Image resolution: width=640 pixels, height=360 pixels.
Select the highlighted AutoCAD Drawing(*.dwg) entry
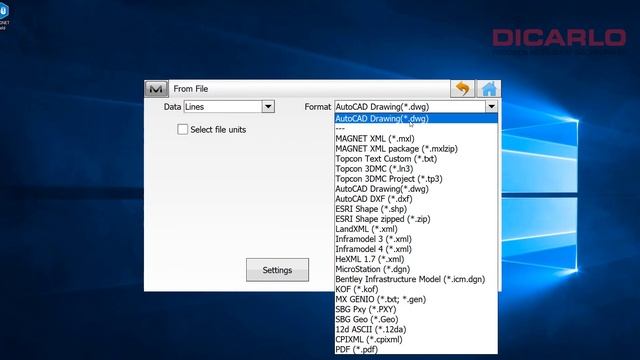coord(416,118)
